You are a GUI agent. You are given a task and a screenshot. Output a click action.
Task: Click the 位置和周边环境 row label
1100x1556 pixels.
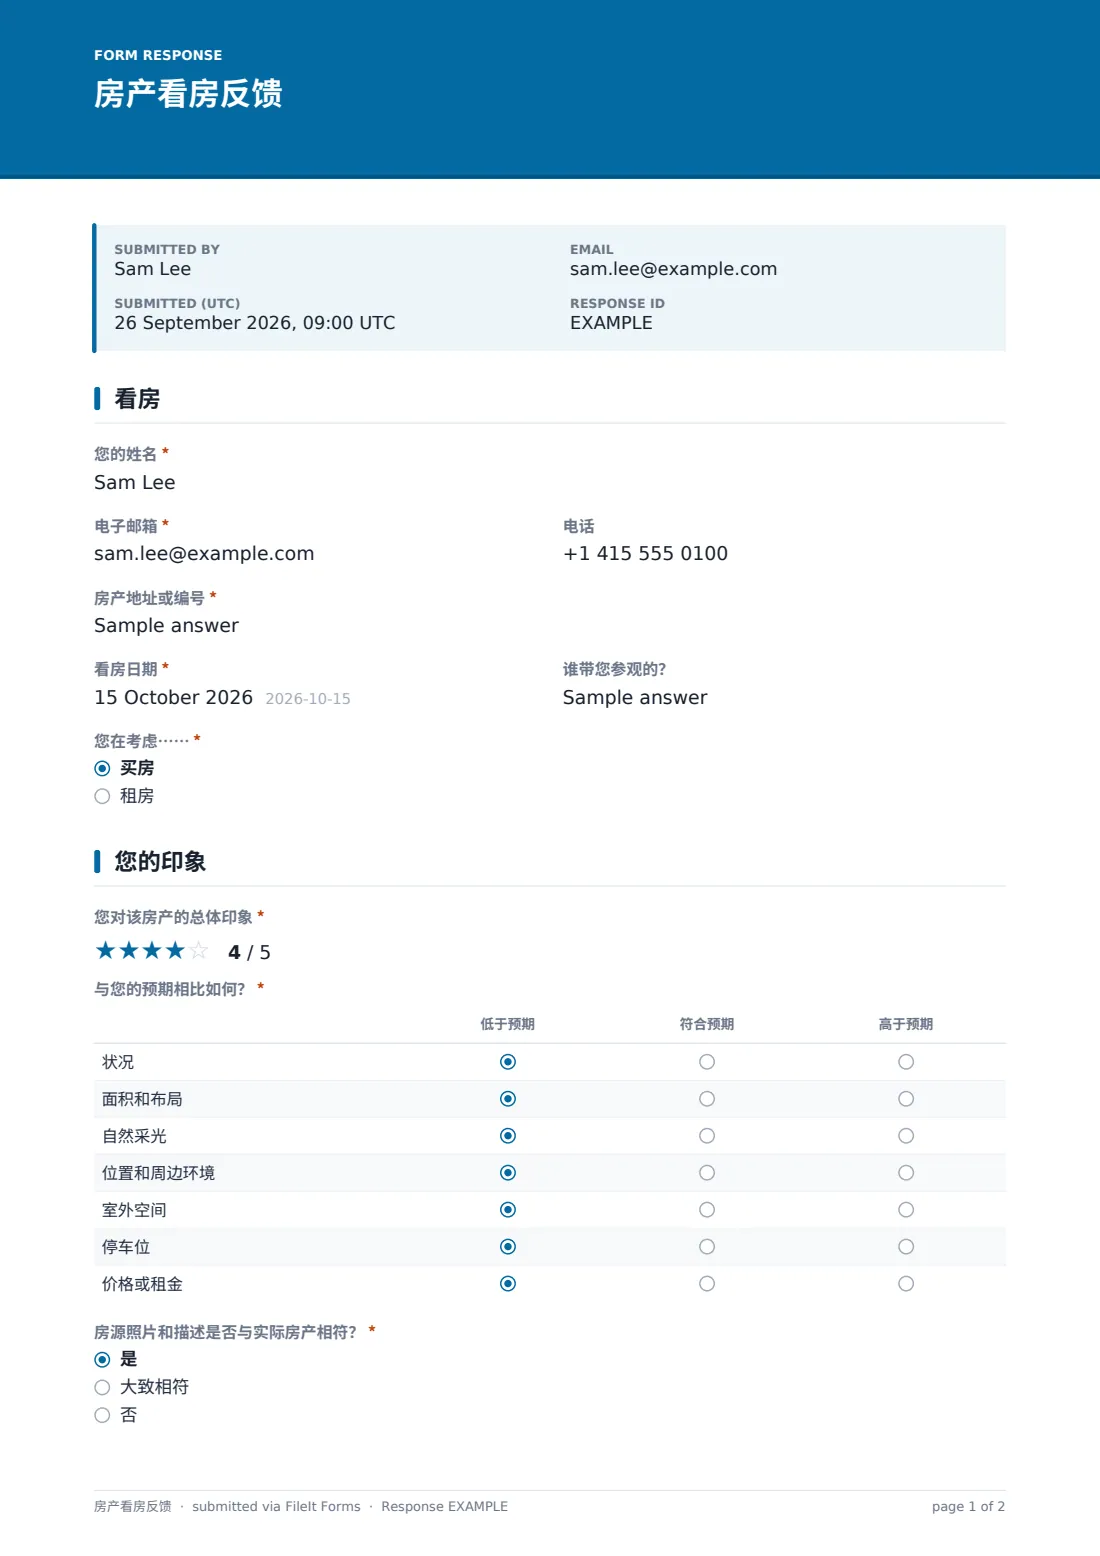(x=158, y=1173)
